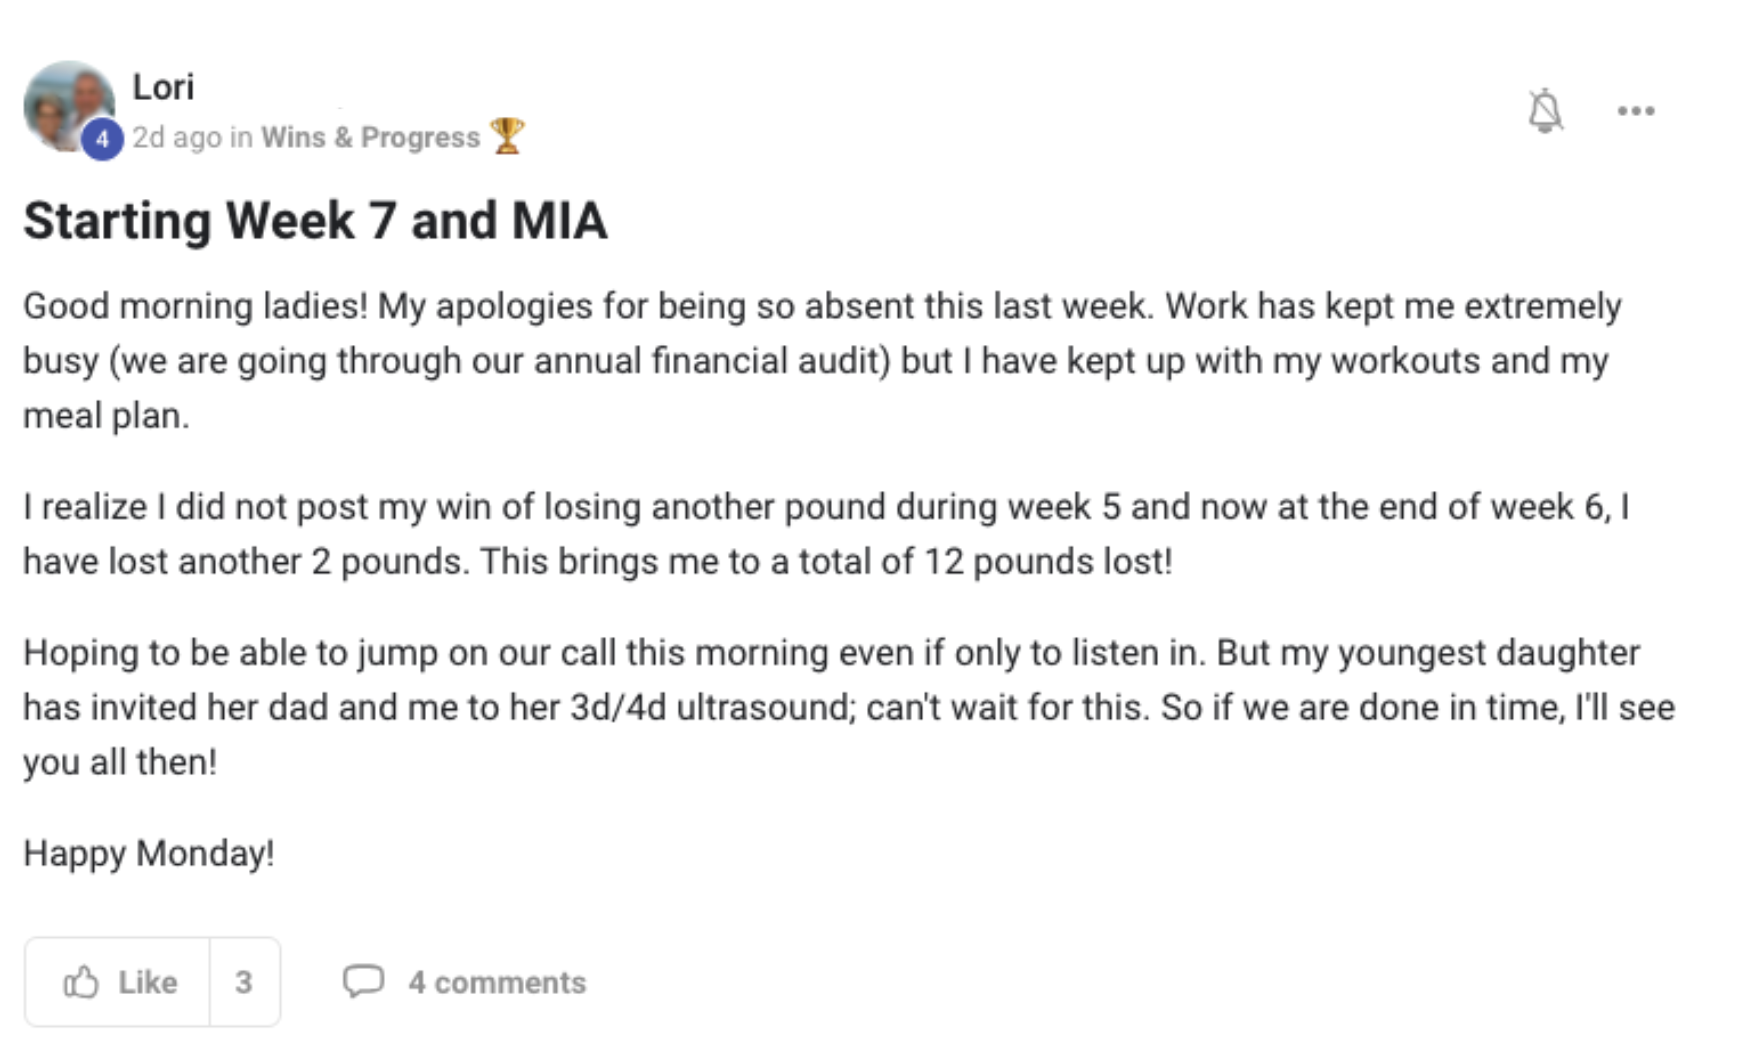1742x1056 pixels.
Task: Click the 'Happy Monday!' closing line
Action: pos(149,853)
